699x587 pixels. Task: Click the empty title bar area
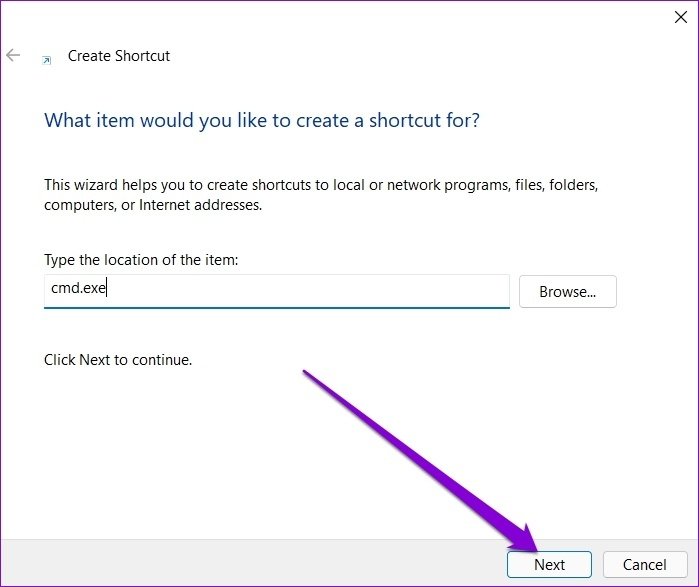pos(350,18)
